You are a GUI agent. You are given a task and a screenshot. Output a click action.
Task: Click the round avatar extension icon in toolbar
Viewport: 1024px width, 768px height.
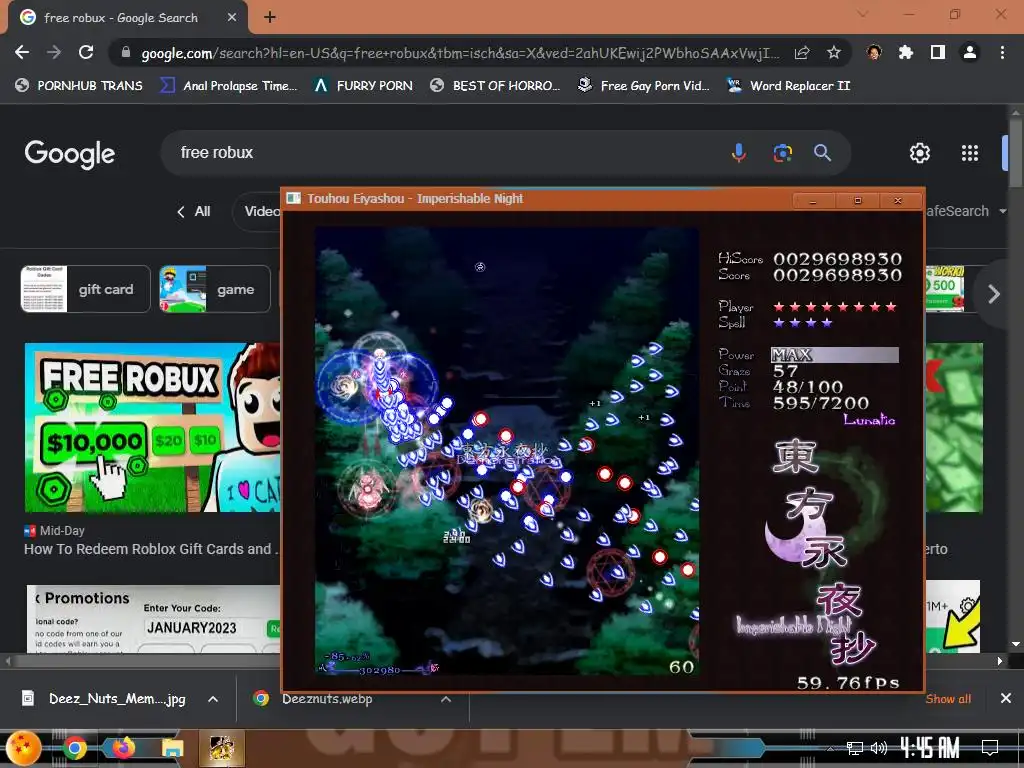(874, 52)
